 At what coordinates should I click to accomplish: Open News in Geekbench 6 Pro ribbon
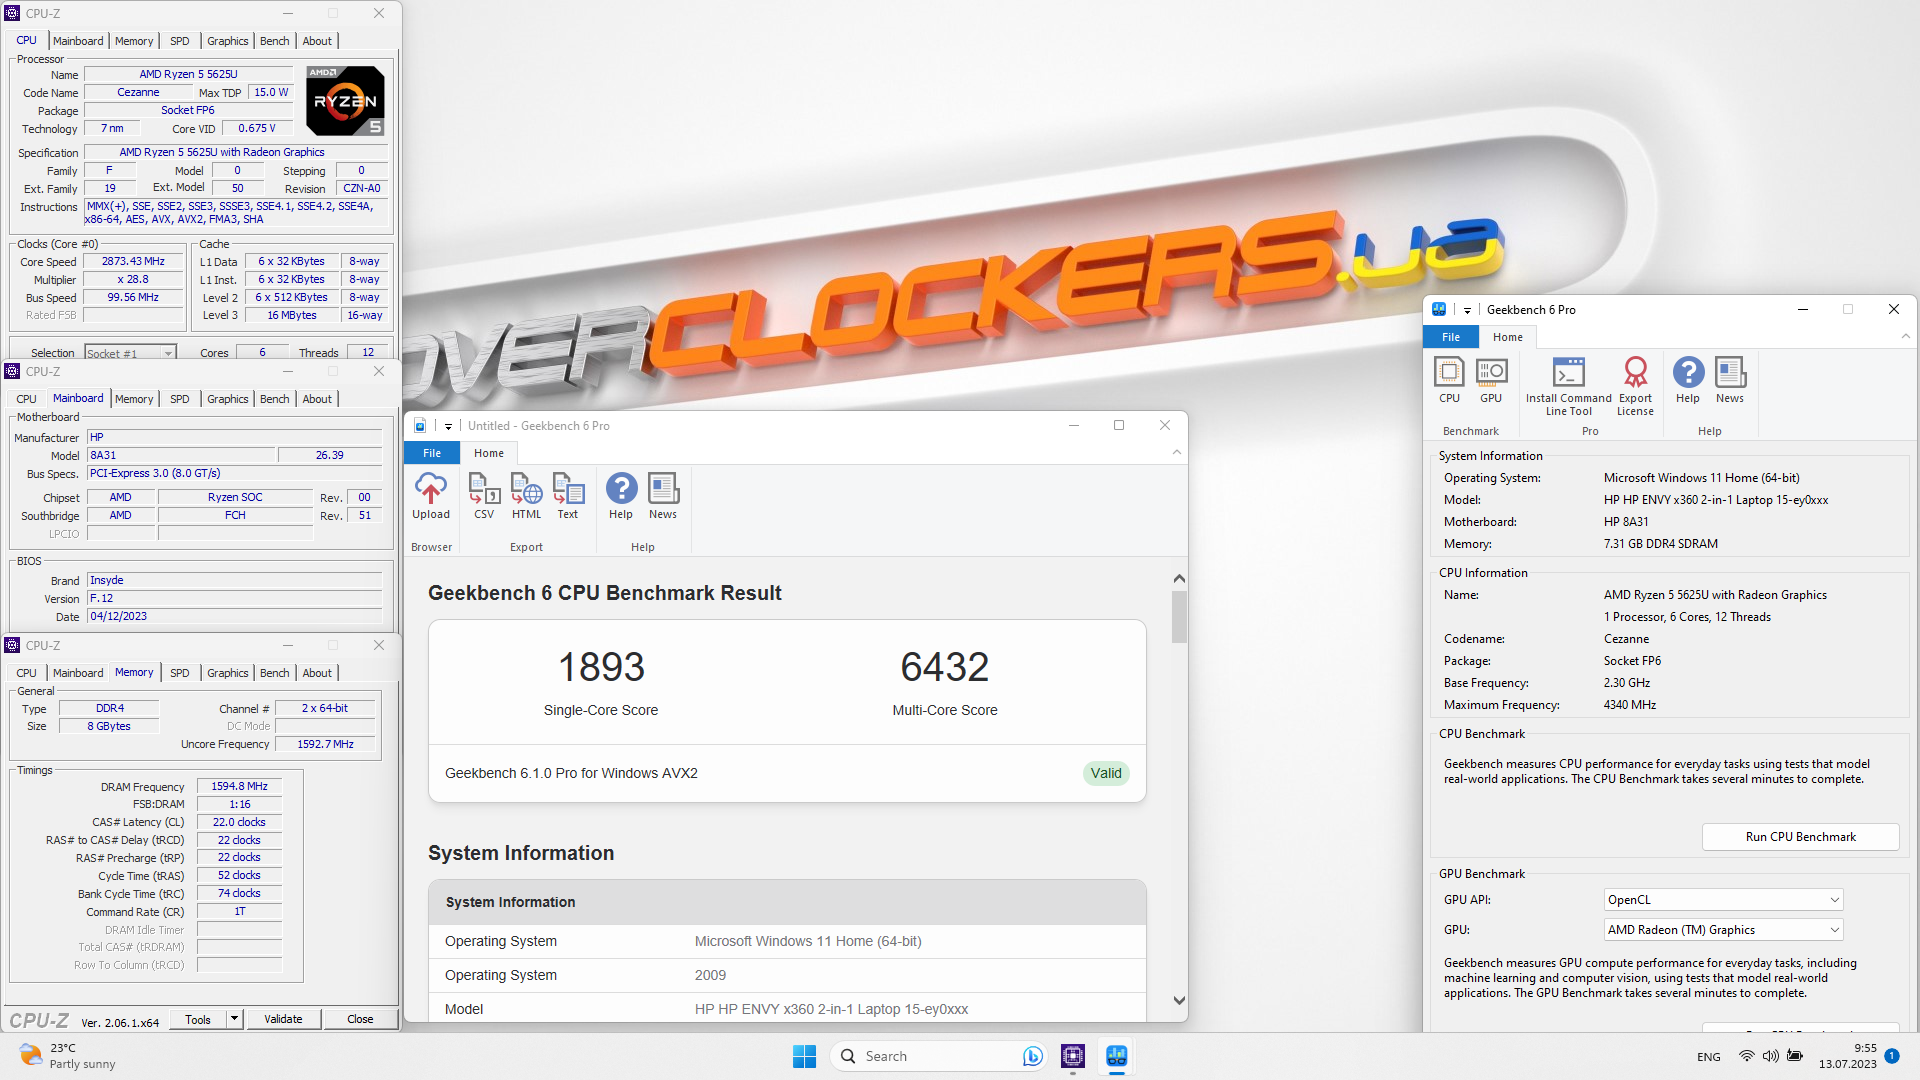click(1730, 380)
